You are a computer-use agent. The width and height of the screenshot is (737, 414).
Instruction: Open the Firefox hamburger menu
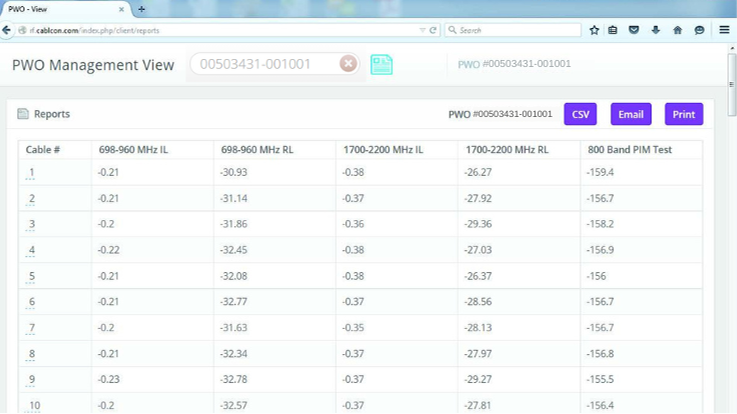724,30
